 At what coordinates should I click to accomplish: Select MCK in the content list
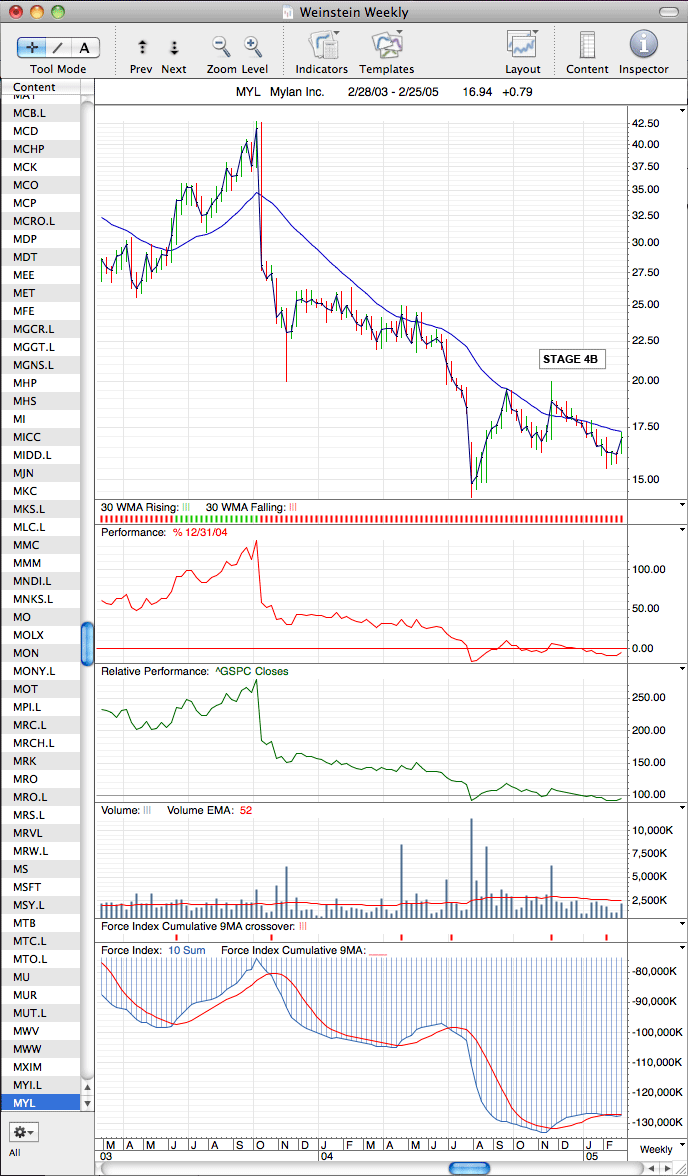click(x=40, y=166)
